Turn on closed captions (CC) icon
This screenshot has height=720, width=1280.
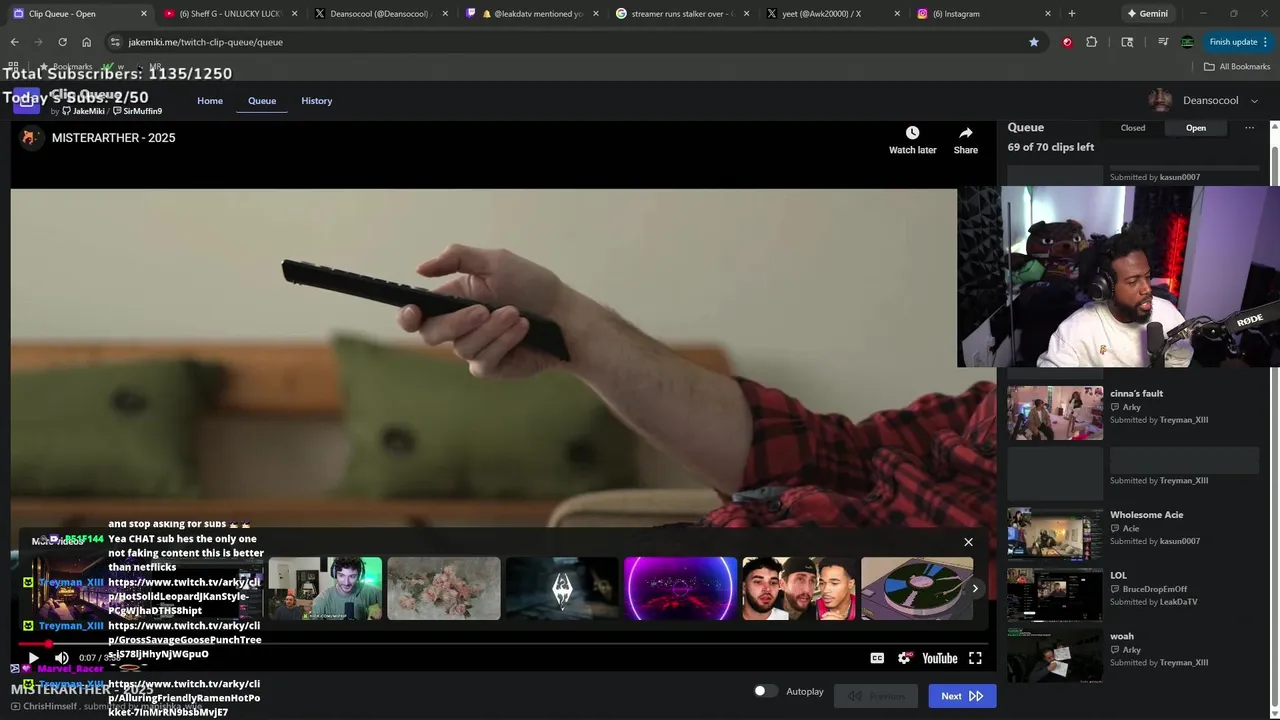[x=877, y=658]
